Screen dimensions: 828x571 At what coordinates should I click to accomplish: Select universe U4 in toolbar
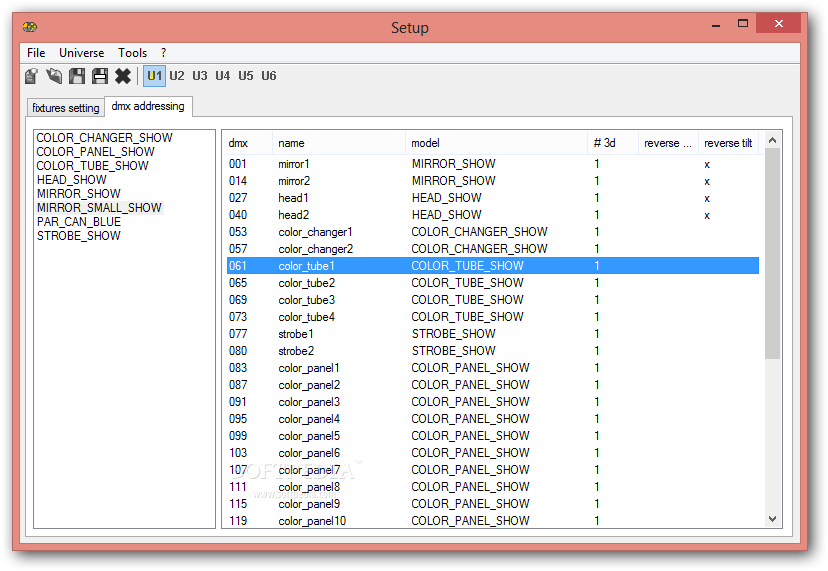pos(223,76)
